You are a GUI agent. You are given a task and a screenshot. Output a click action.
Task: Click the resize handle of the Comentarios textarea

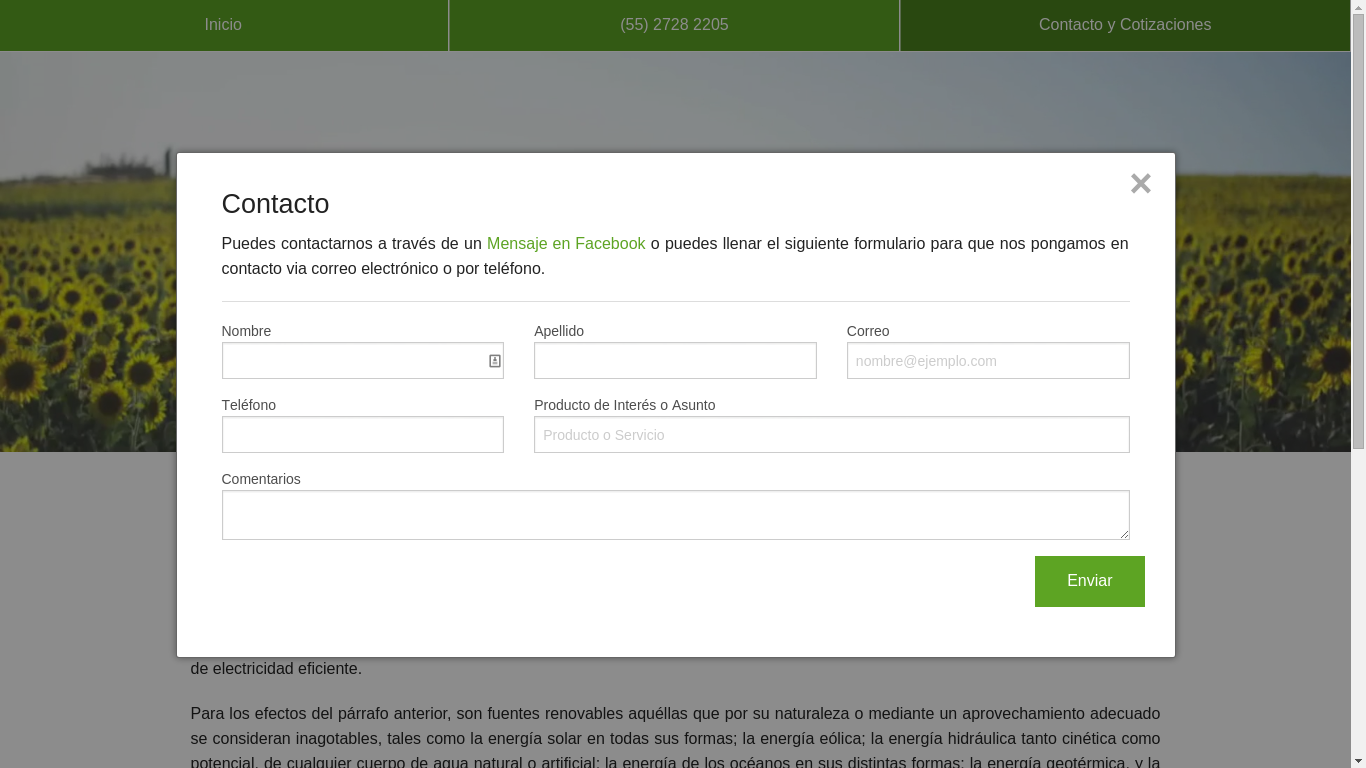1124,534
